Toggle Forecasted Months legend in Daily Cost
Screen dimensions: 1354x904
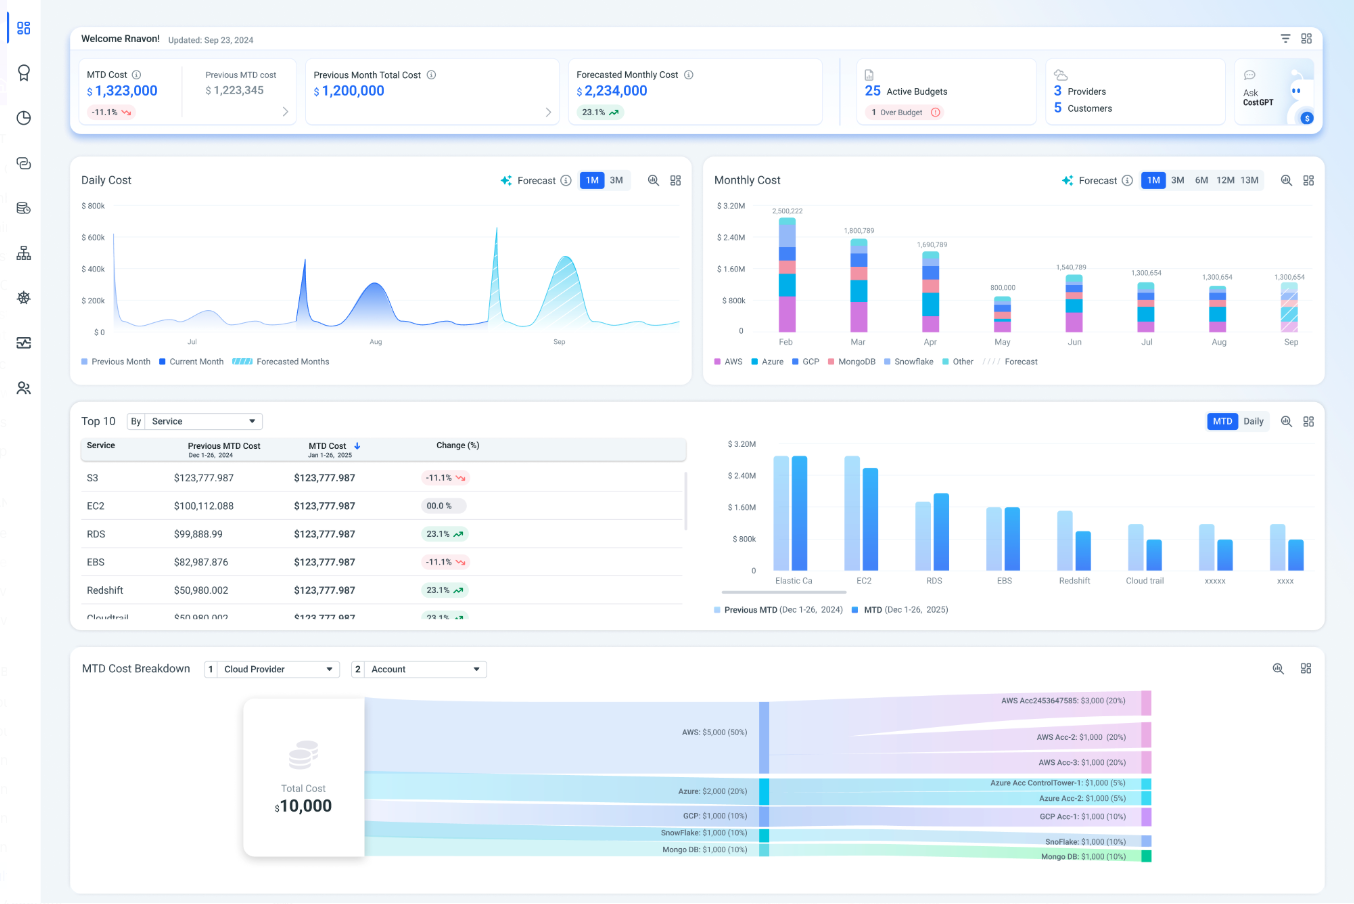pyautogui.click(x=281, y=362)
